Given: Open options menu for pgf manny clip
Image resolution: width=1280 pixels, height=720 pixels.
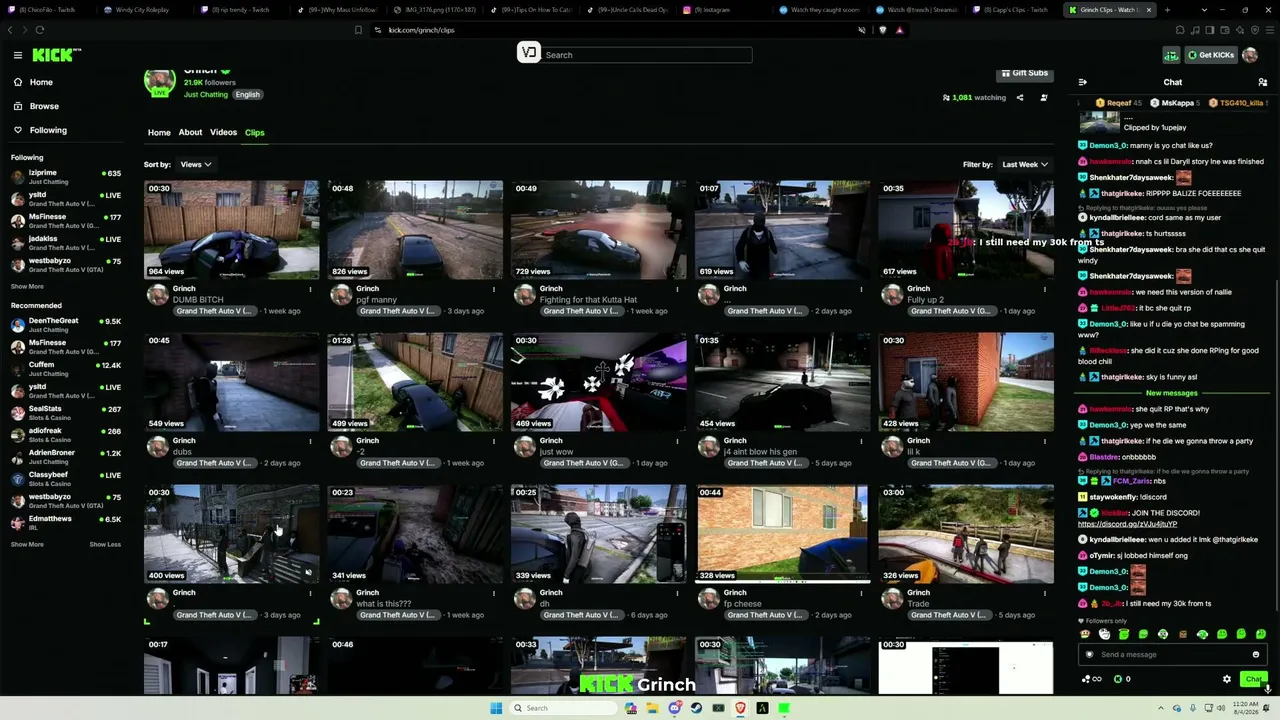Looking at the screenshot, I should (x=493, y=289).
